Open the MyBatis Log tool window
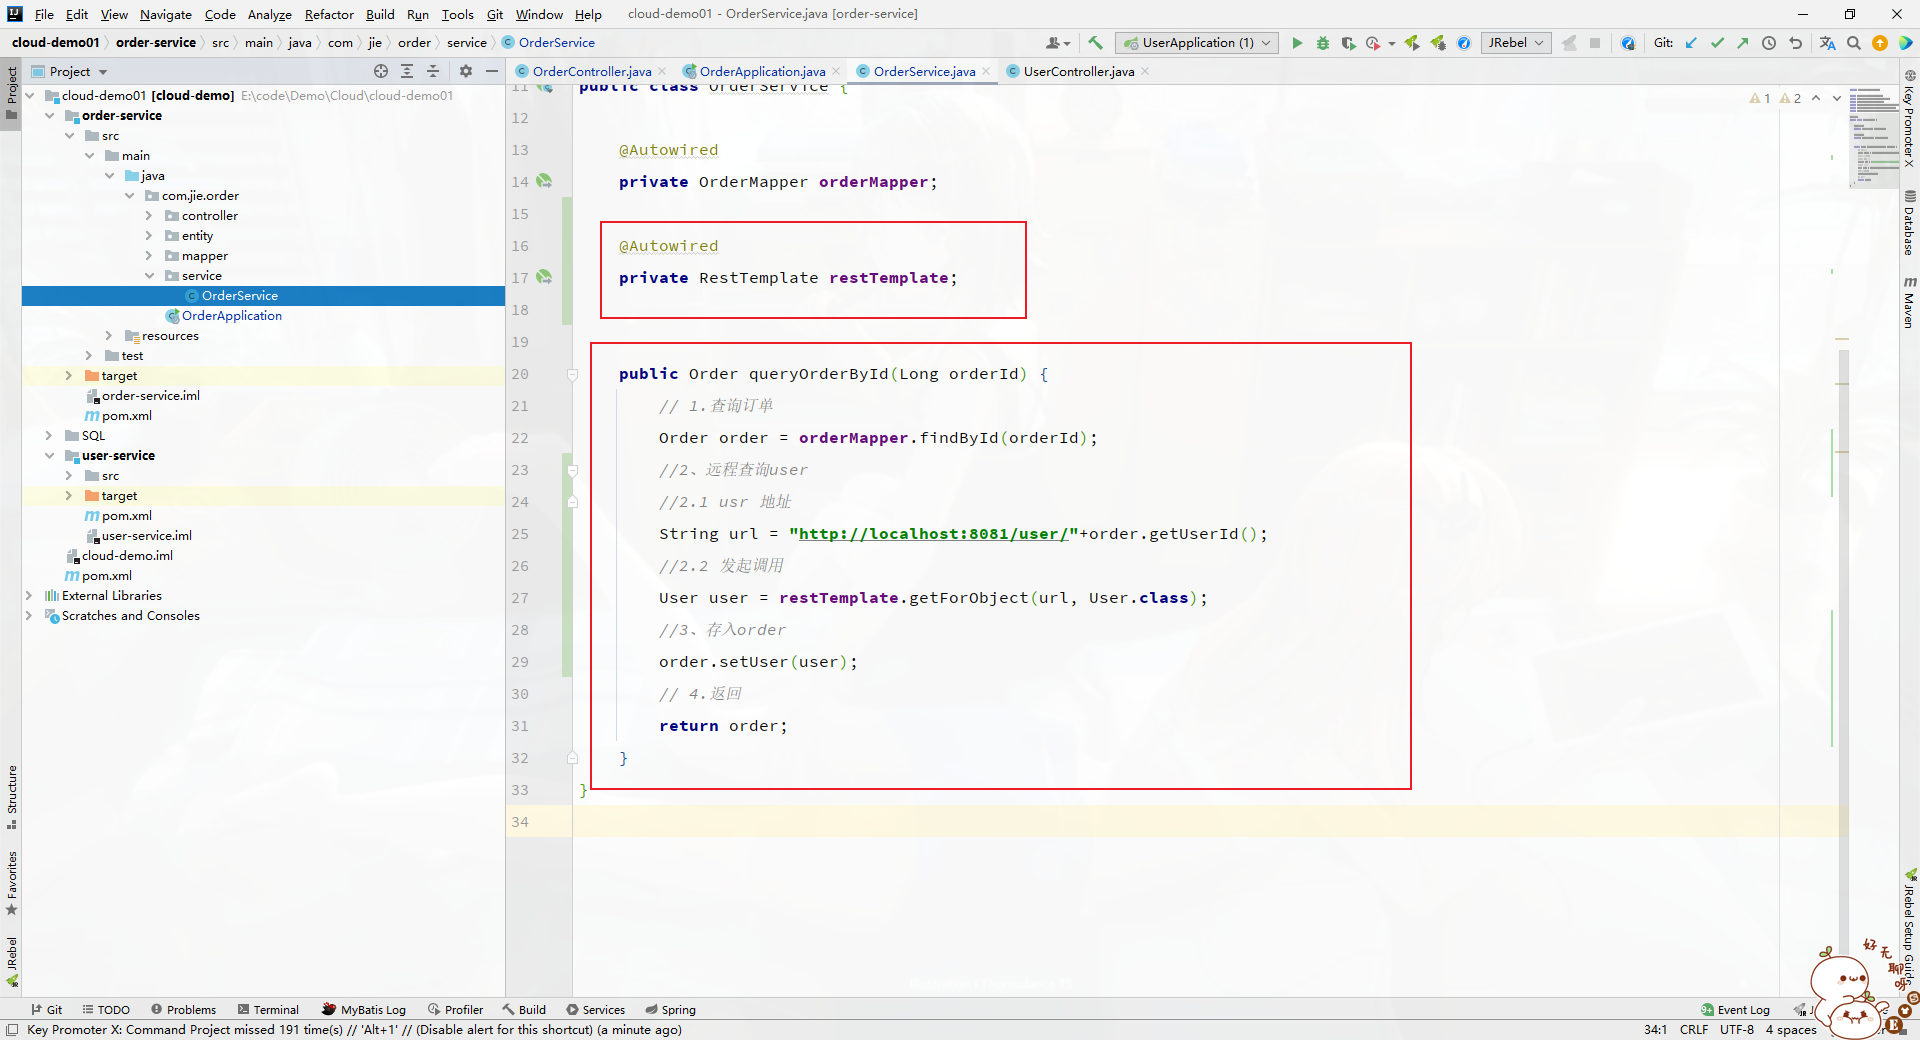This screenshot has width=1920, height=1040. click(x=364, y=1010)
